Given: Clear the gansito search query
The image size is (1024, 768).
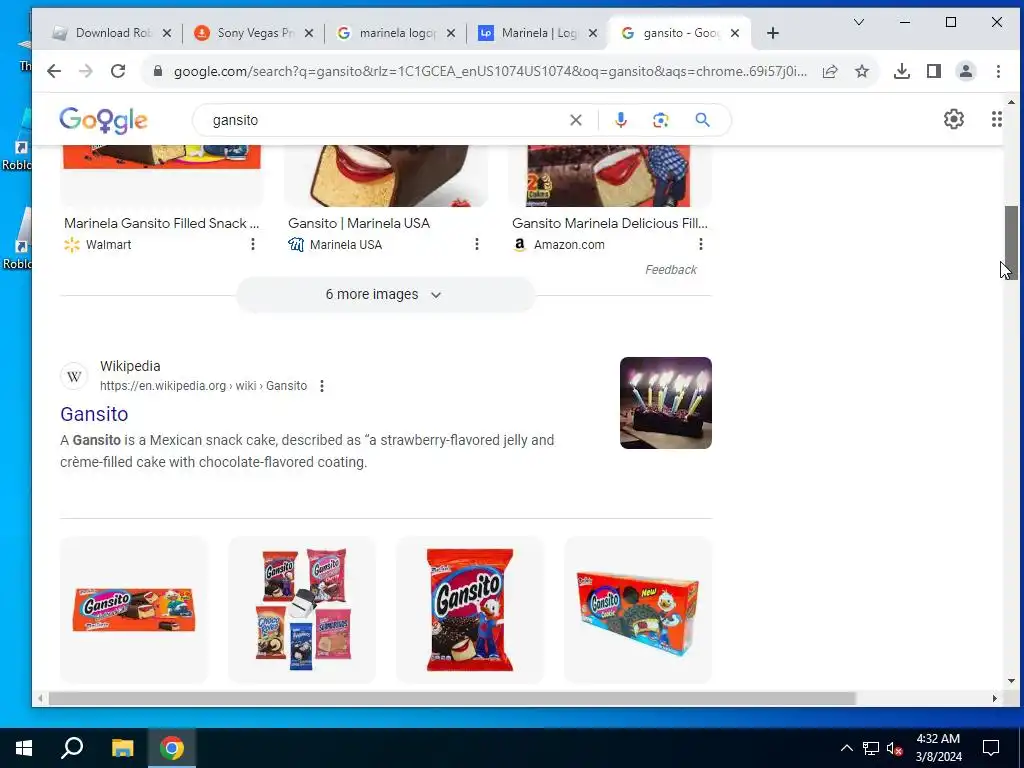Looking at the screenshot, I should coord(575,120).
